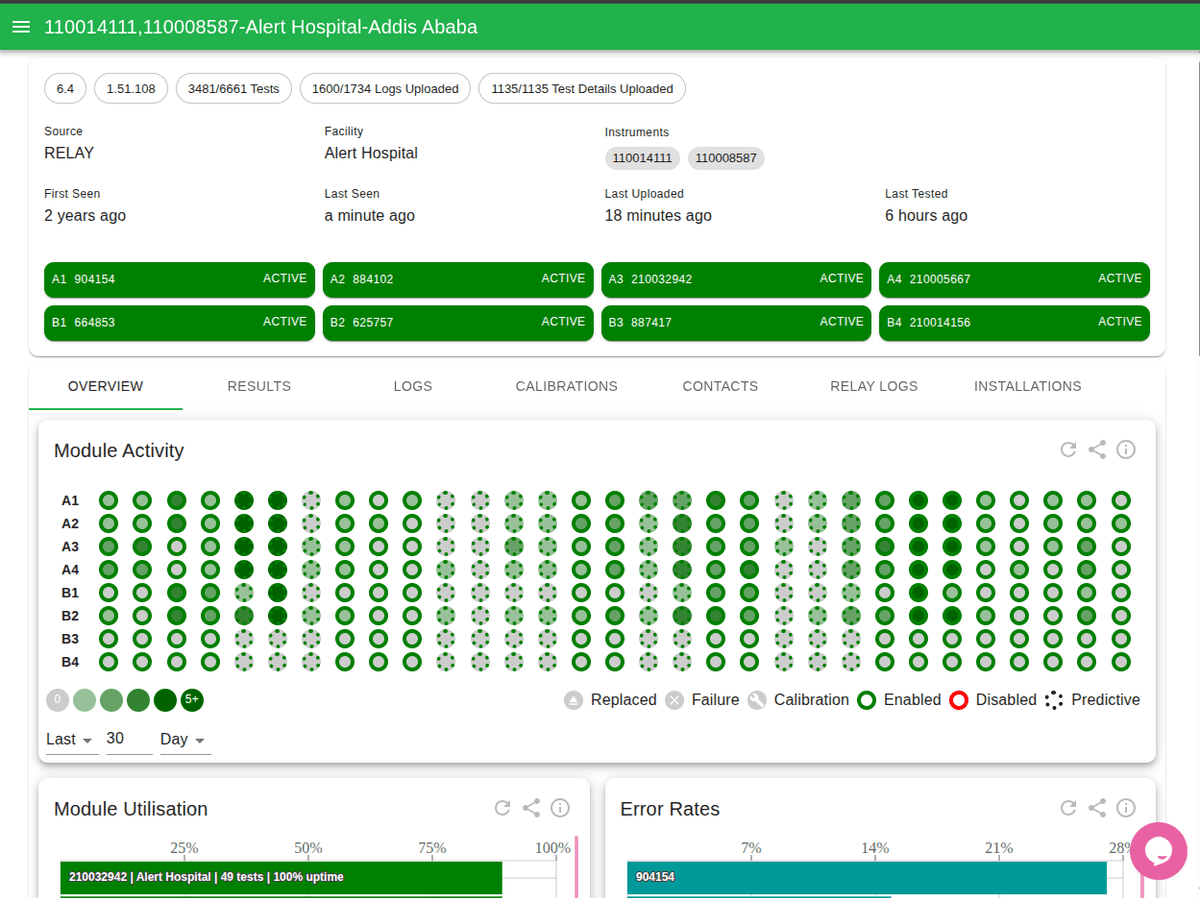Open the Relay Logs tab
This screenshot has height=898, width=1200.
(873, 386)
